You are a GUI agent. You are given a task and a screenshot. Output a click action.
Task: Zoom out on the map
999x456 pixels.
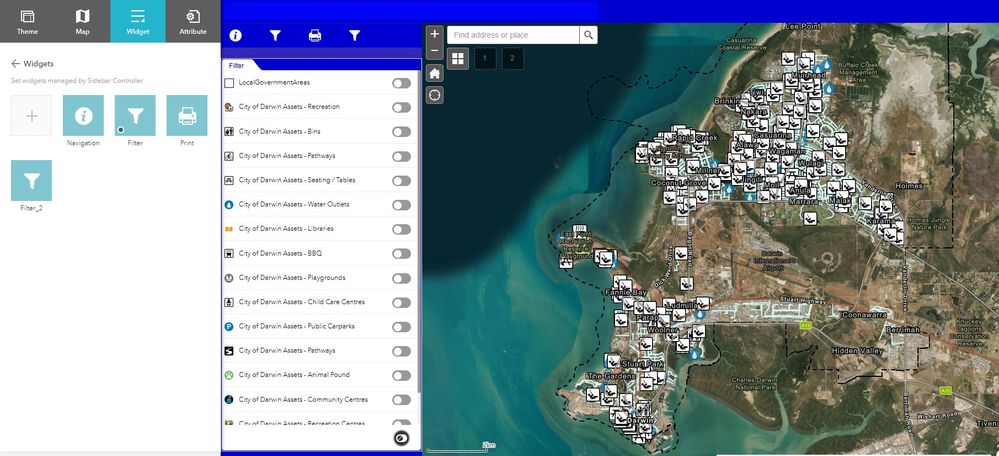pyautogui.click(x=435, y=50)
